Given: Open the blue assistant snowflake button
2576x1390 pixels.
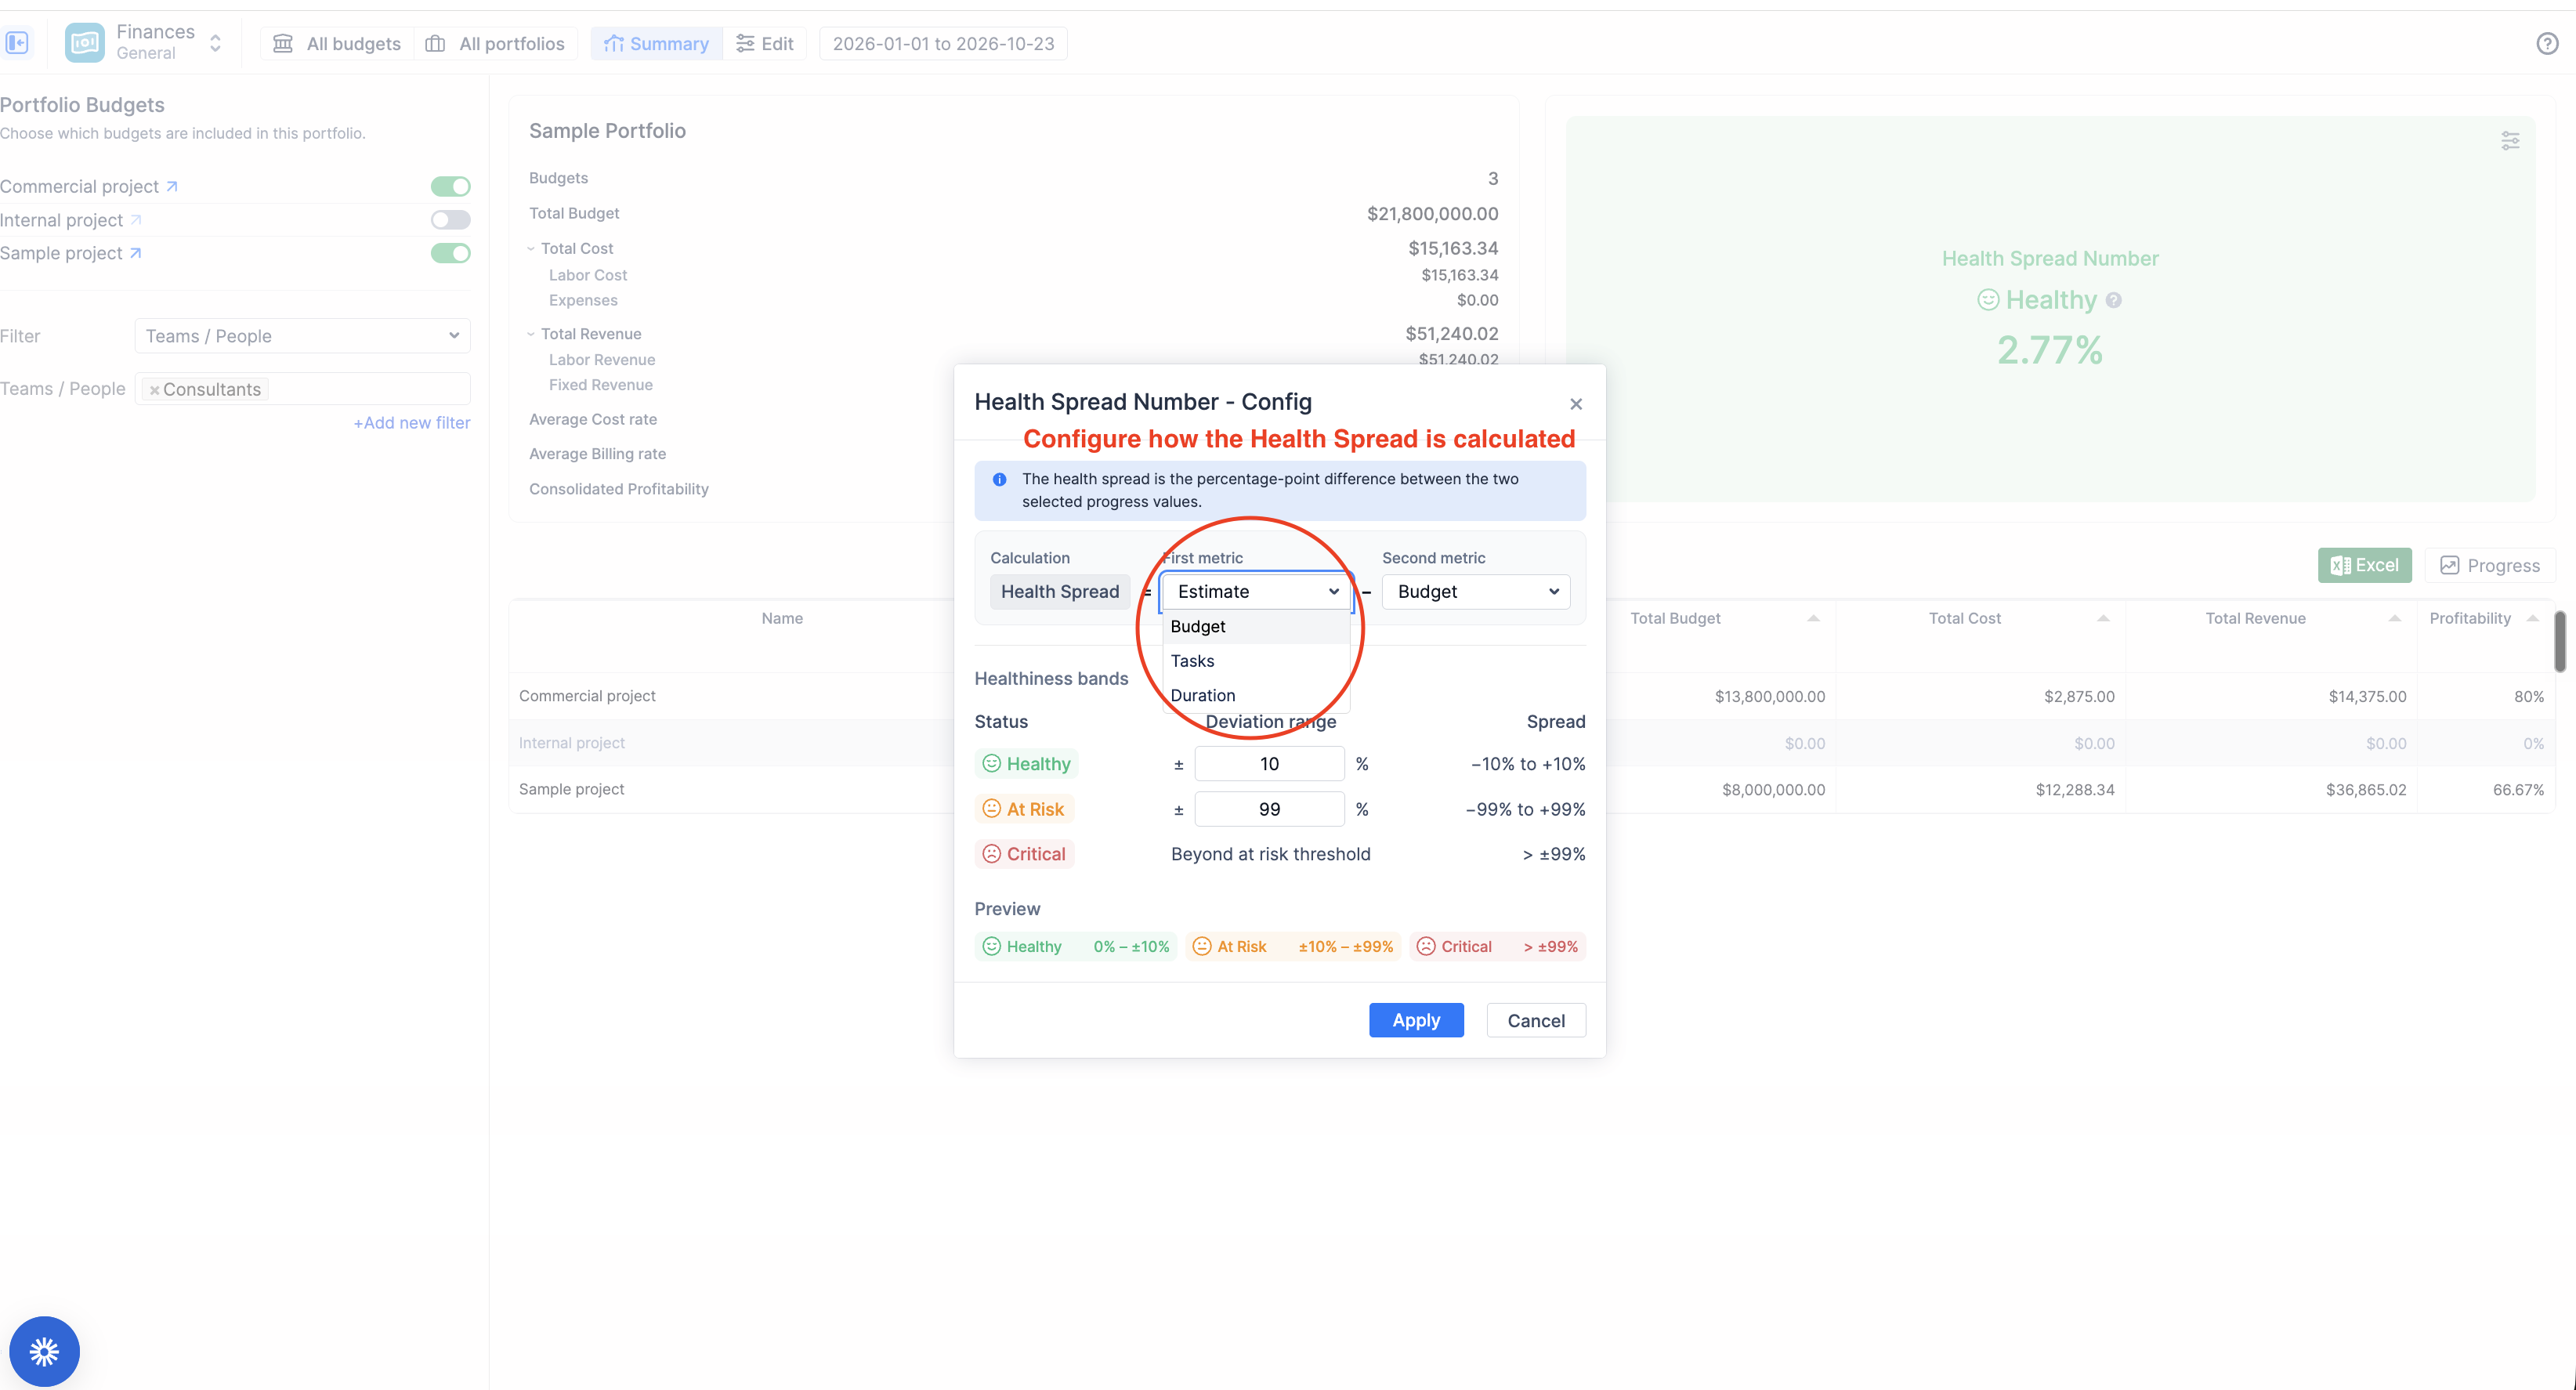Looking at the screenshot, I should [44, 1351].
